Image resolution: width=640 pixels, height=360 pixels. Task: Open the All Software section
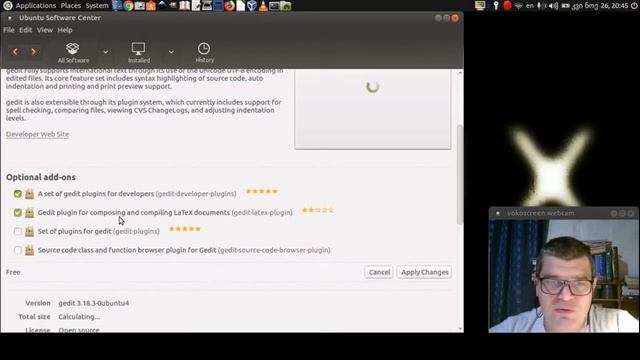pyautogui.click(x=73, y=53)
